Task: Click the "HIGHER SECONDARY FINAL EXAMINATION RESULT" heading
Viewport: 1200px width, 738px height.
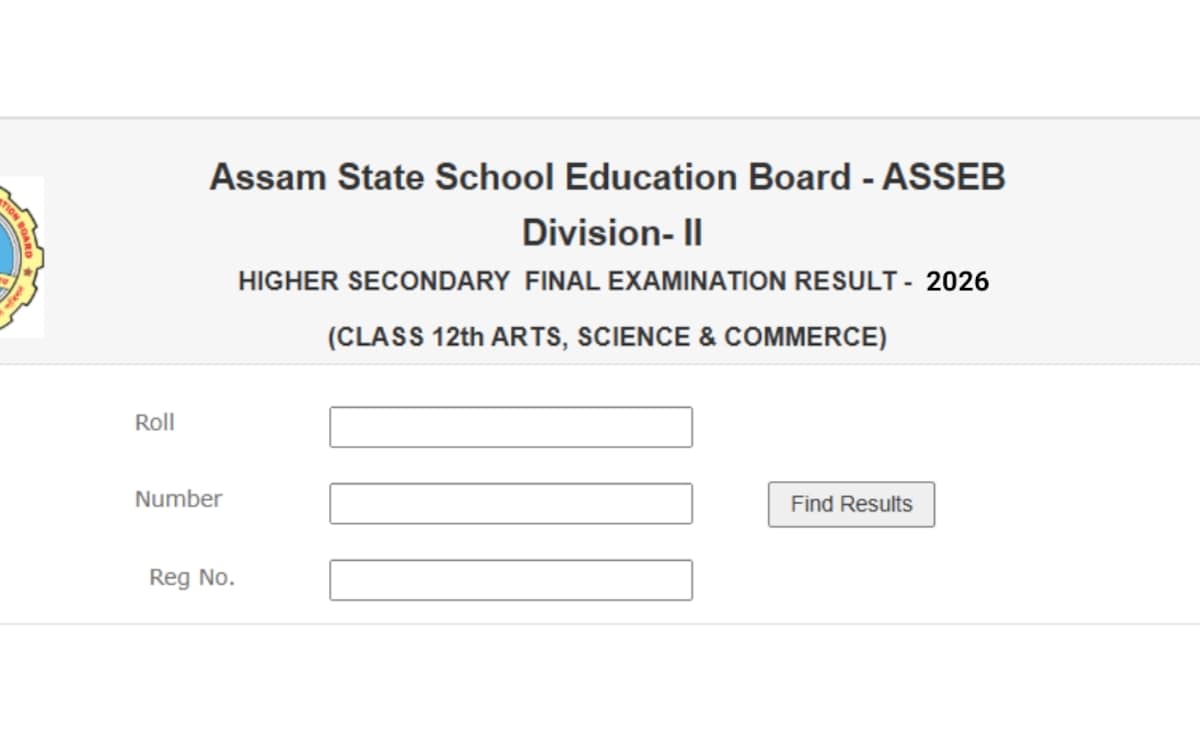Action: (575, 281)
